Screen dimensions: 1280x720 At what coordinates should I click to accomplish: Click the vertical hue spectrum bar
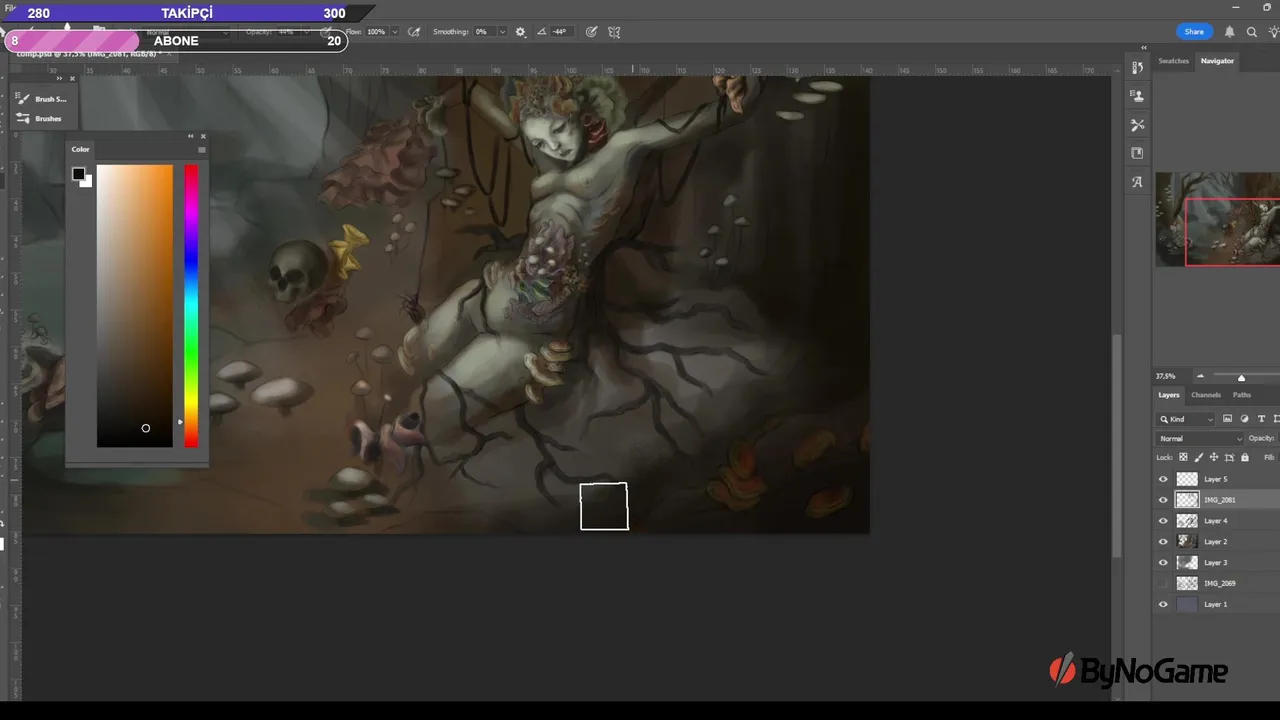click(191, 306)
